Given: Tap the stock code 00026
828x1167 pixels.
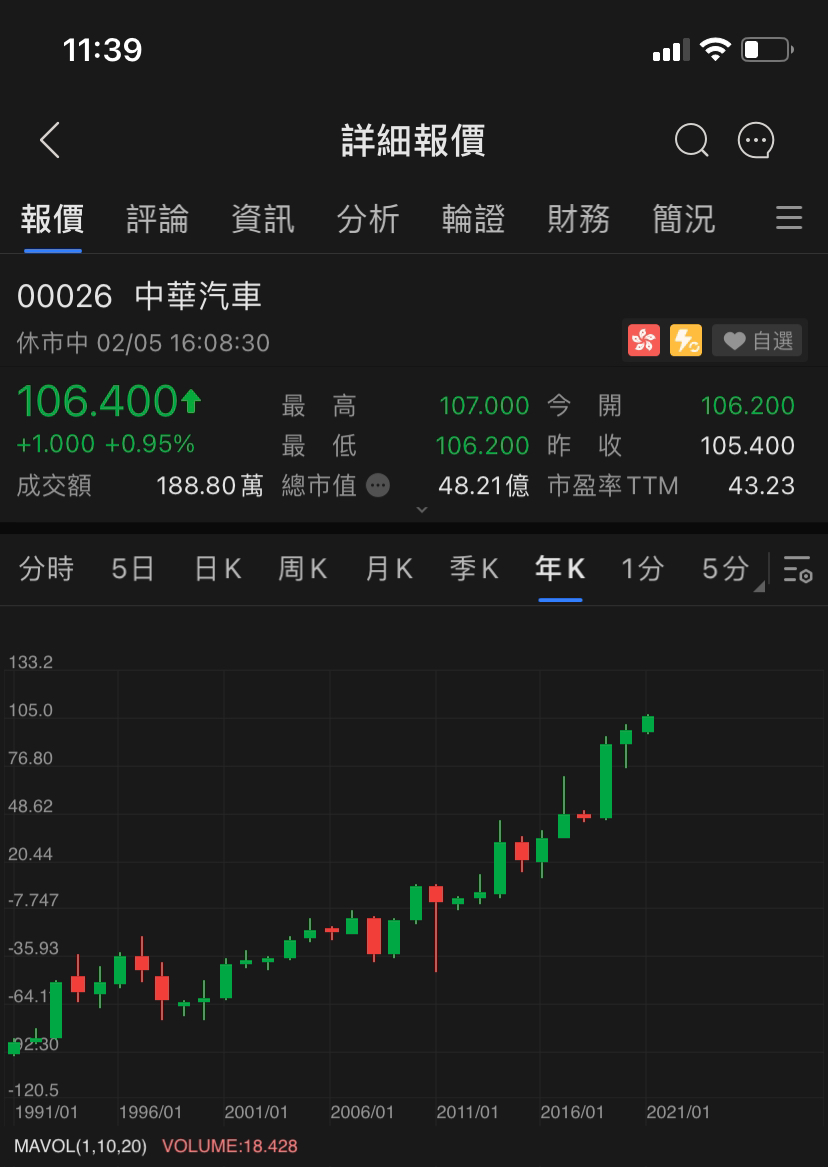Looking at the screenshot, I should (65, 297).
